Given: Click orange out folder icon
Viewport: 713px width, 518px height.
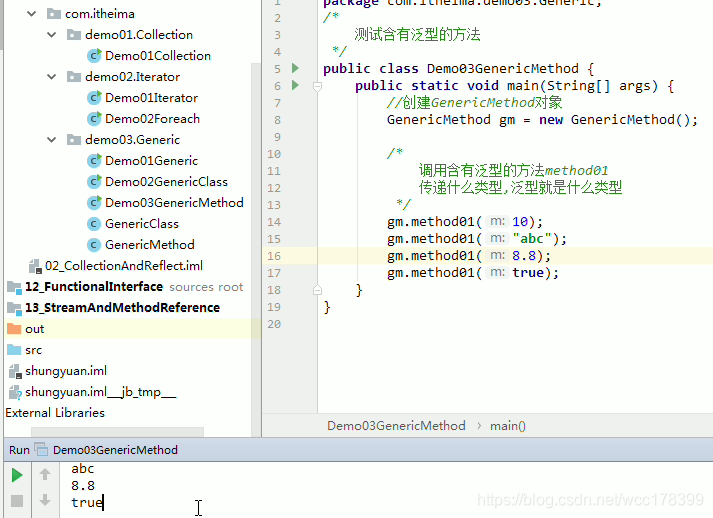Looking at the screenshot, I should (14, 329).
